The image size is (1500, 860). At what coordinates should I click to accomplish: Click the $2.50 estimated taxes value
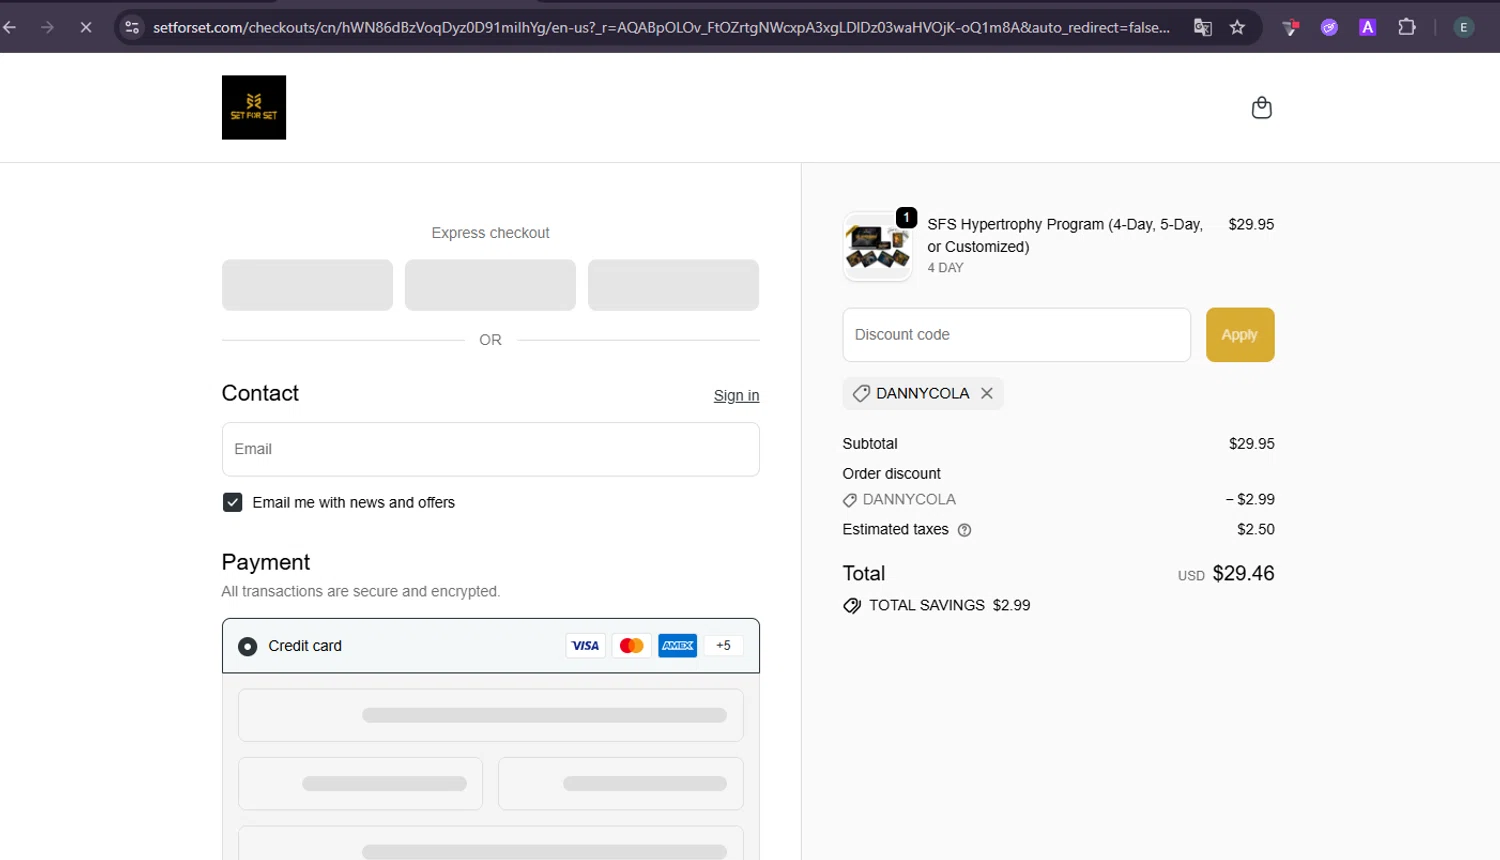(x=1256, y=529)
